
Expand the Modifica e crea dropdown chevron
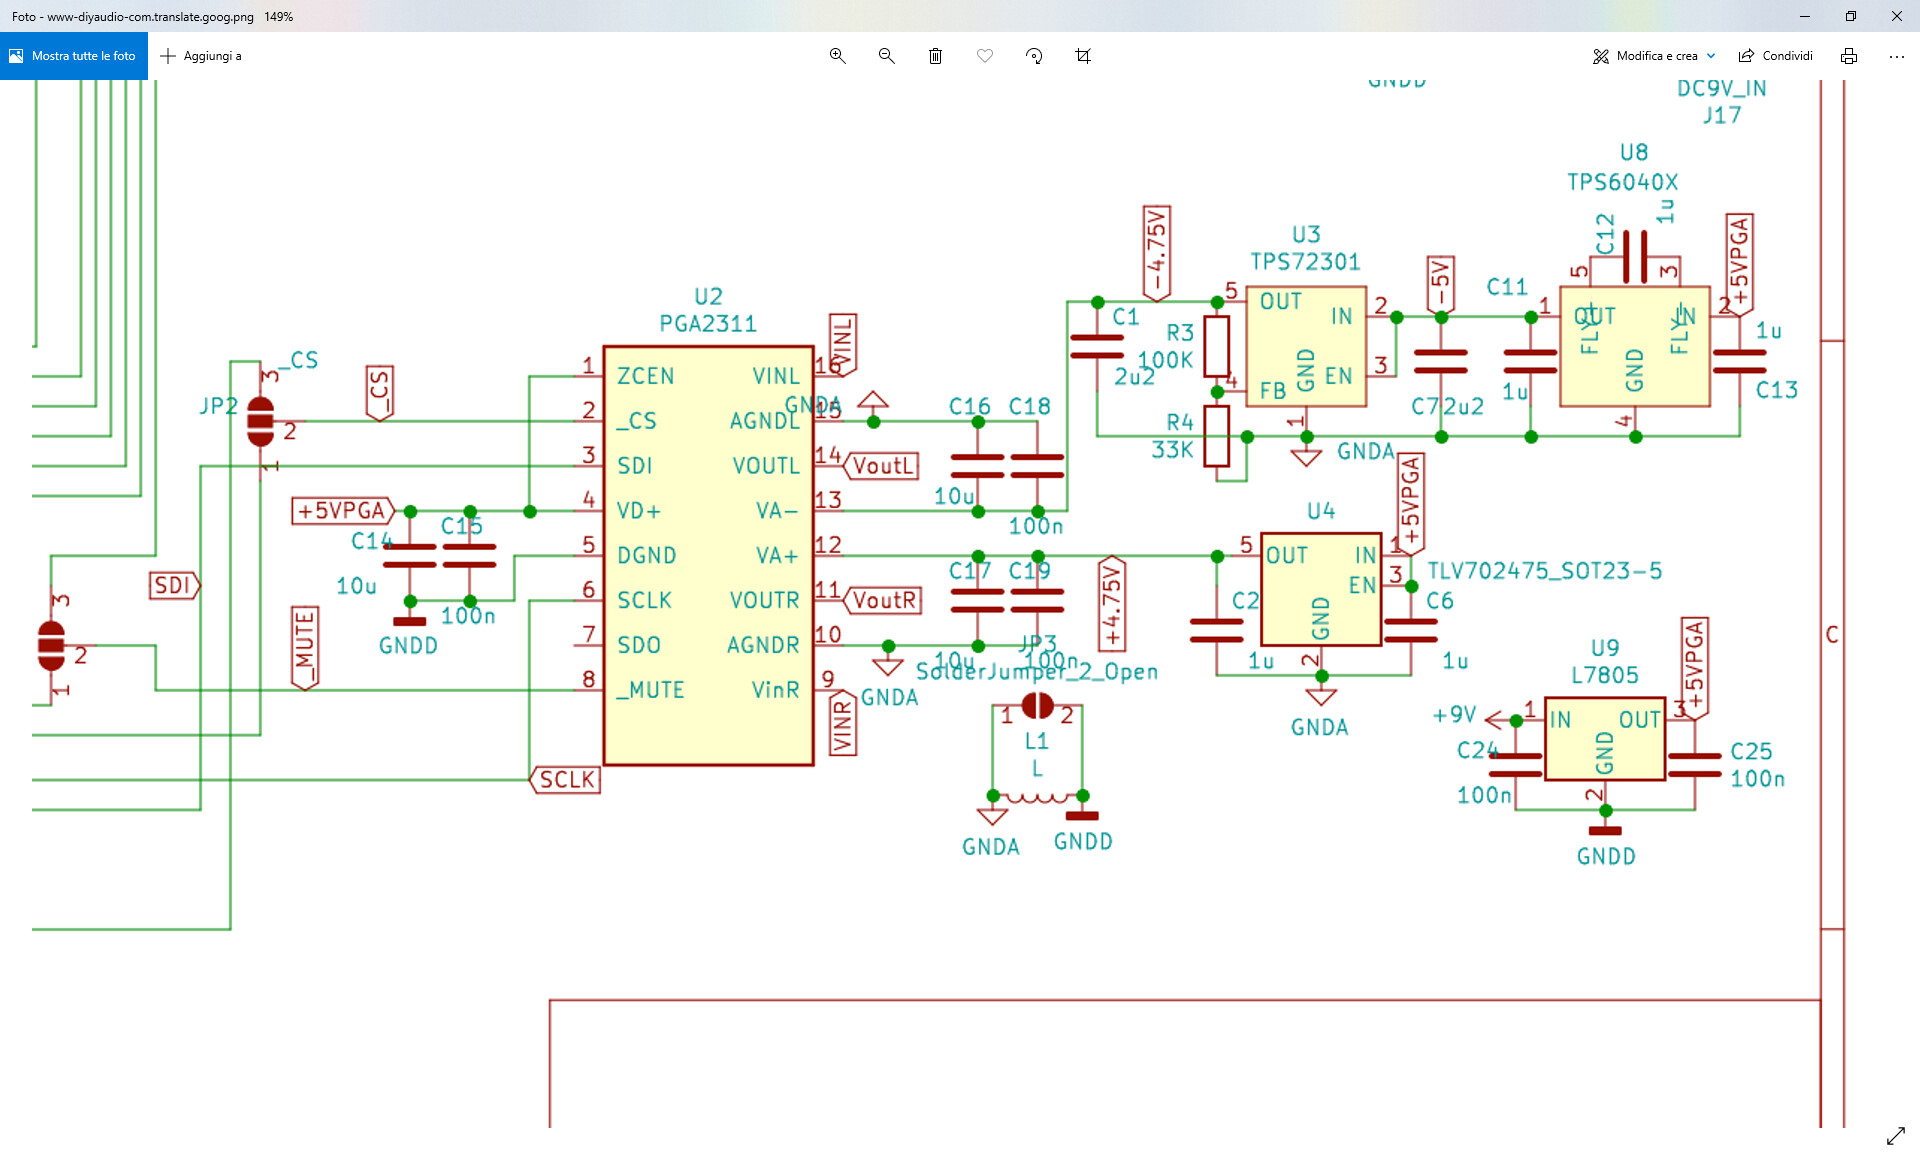1710,56
